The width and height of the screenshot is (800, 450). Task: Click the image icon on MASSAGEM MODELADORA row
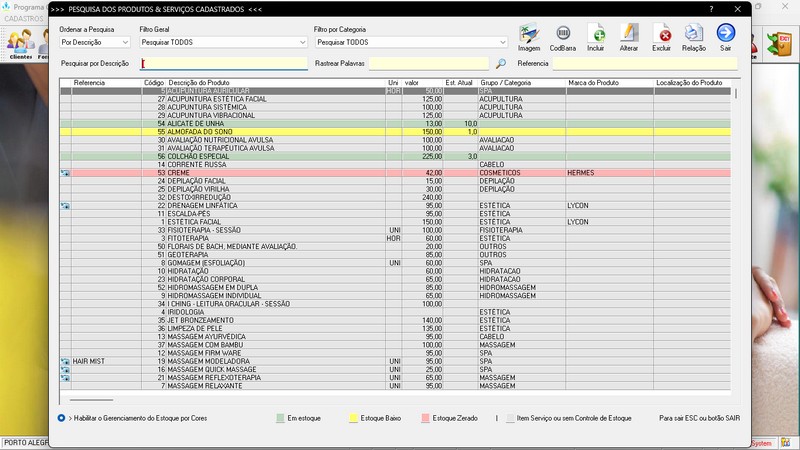(x=65, y=361)
